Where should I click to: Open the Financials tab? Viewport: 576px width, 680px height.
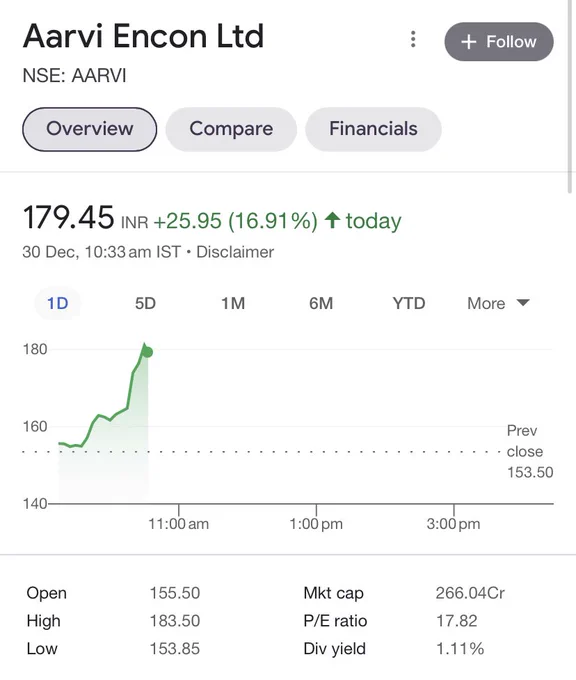pos(373,129)
